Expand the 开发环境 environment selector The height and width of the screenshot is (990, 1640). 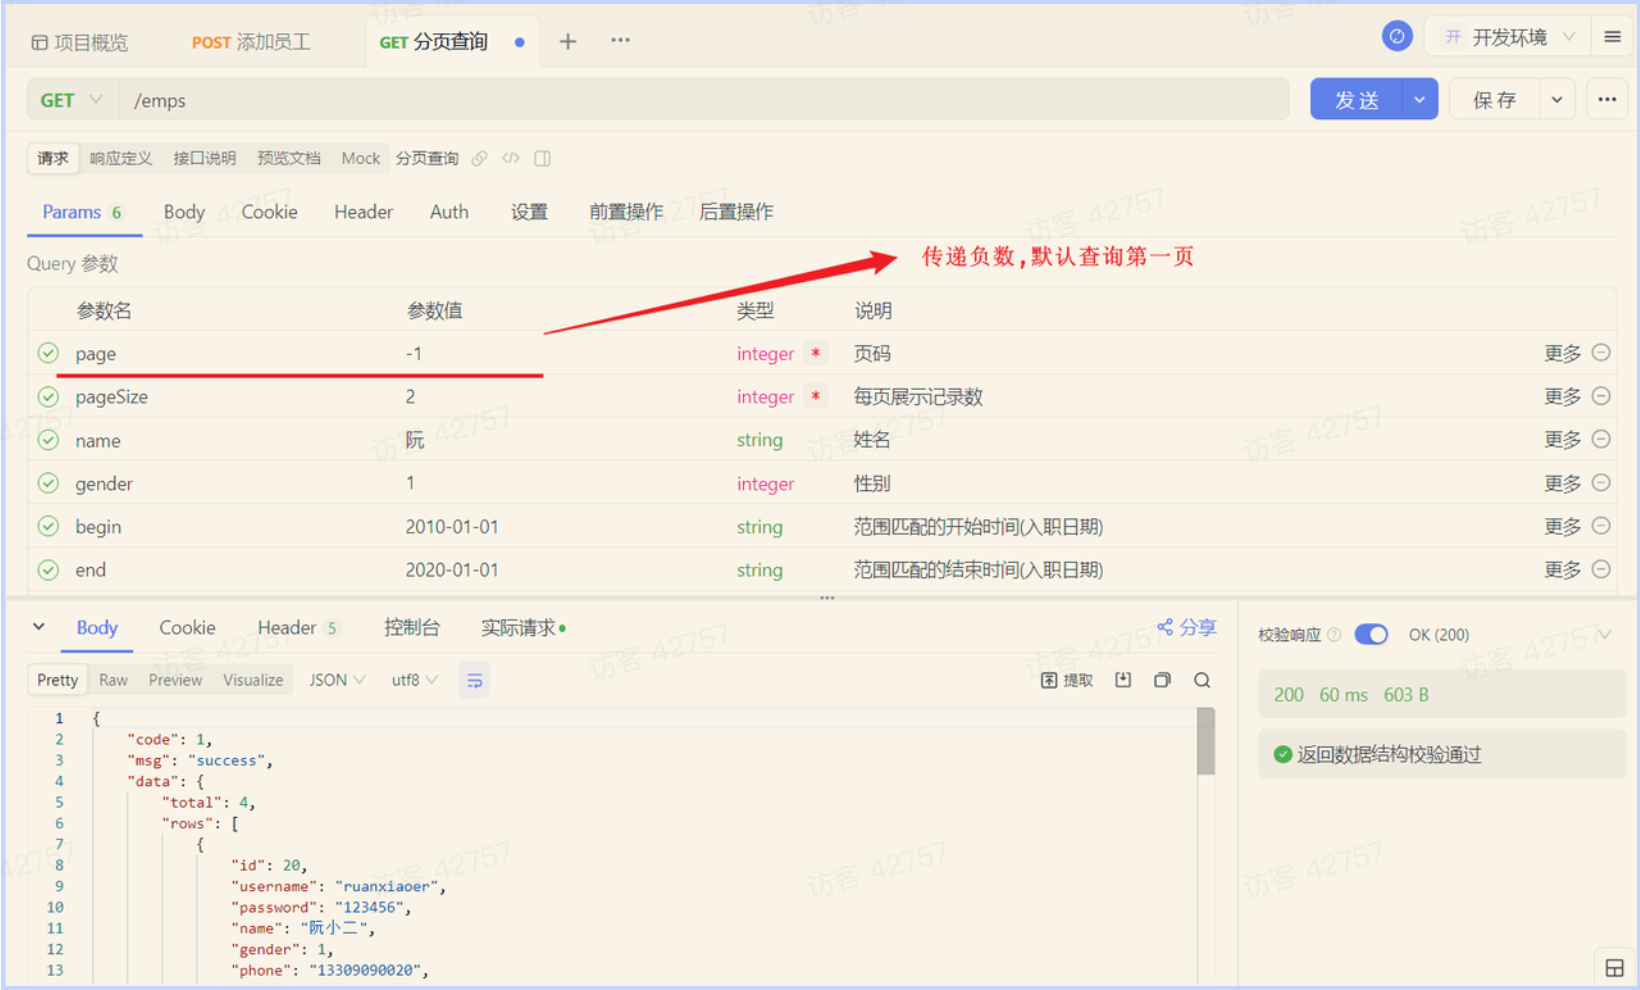click(1509, 38)
